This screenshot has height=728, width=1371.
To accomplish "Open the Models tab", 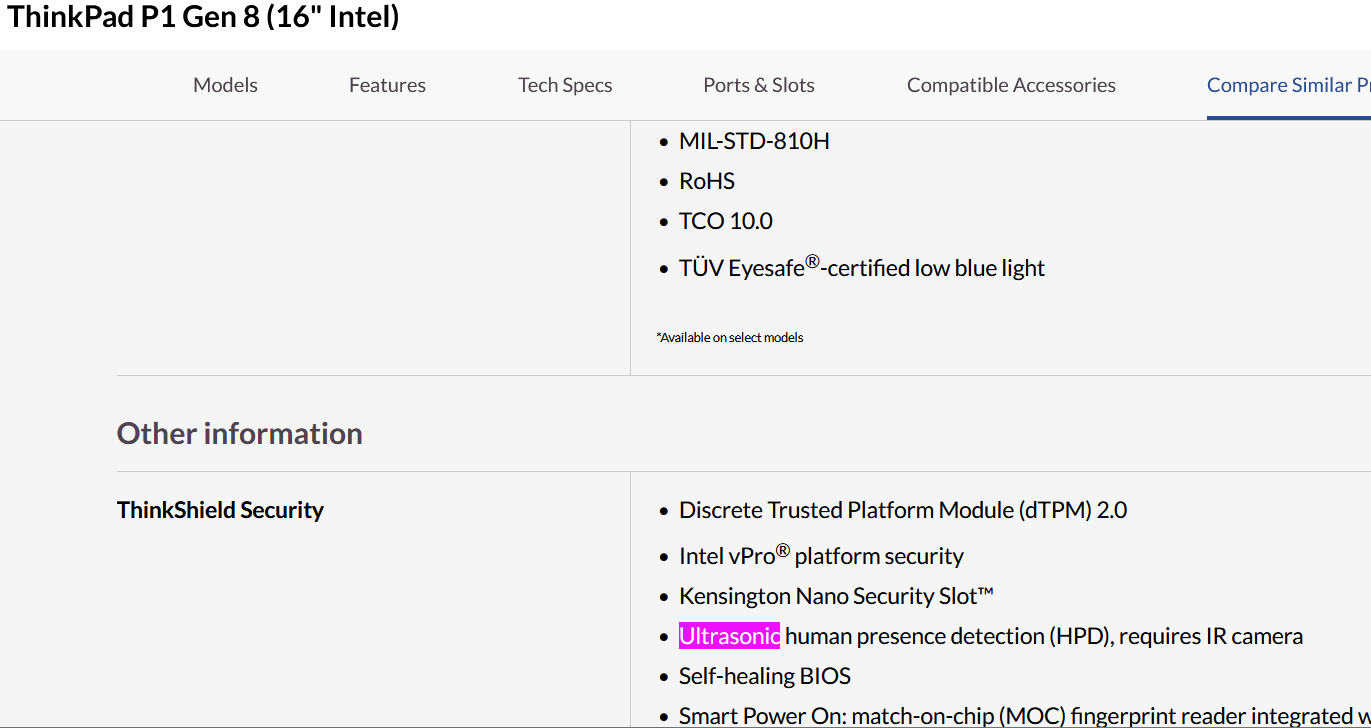I will (x=225, y=86).
